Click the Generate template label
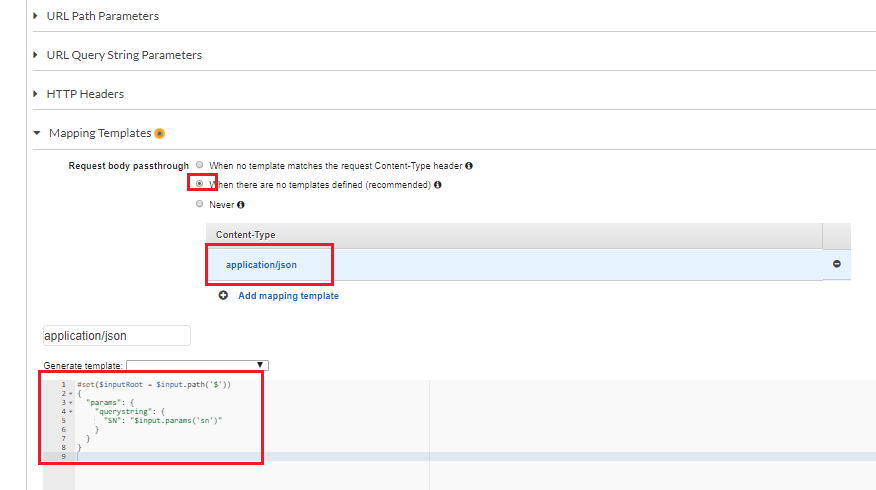This screenshot has width=876, height=490. (x=83, y=366)
